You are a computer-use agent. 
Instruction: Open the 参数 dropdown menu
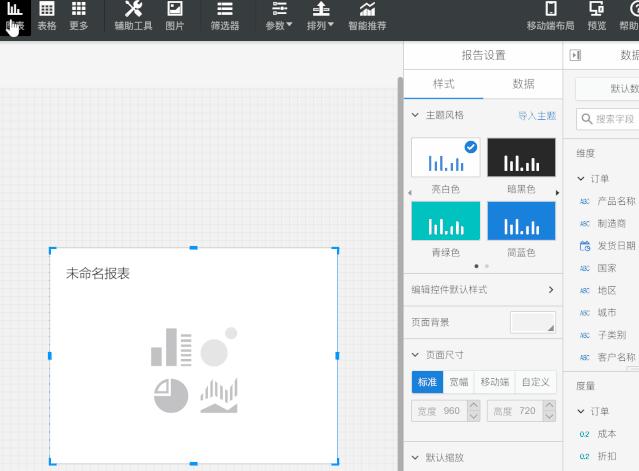(x=279, y=17)
